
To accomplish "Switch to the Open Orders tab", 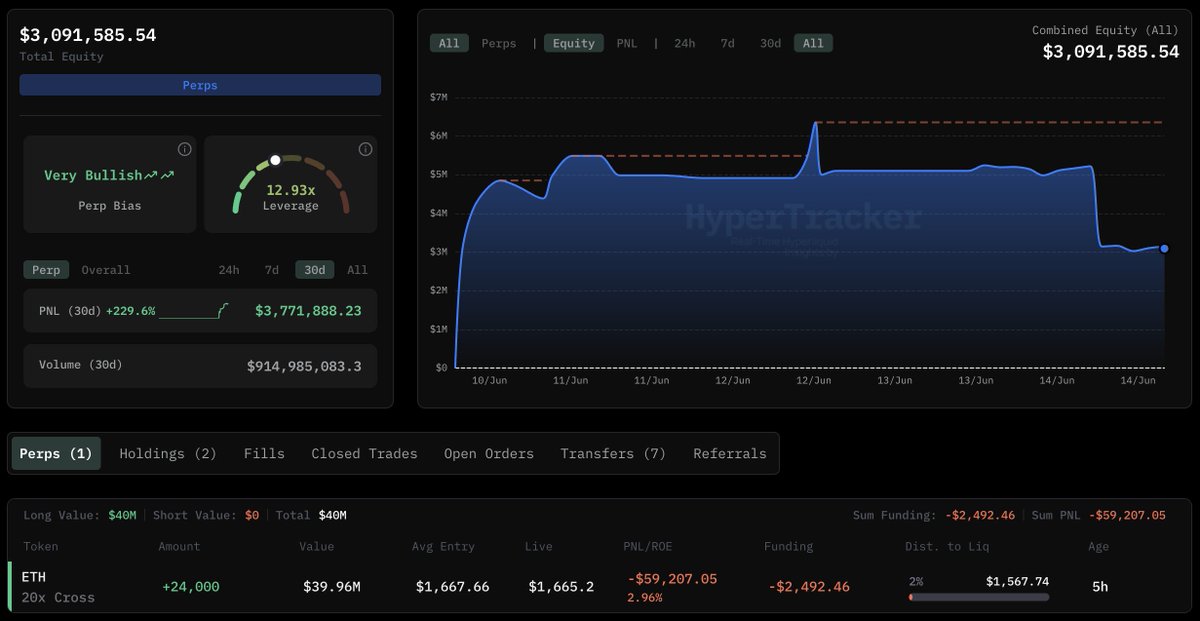I will click(x=489, y=453).
